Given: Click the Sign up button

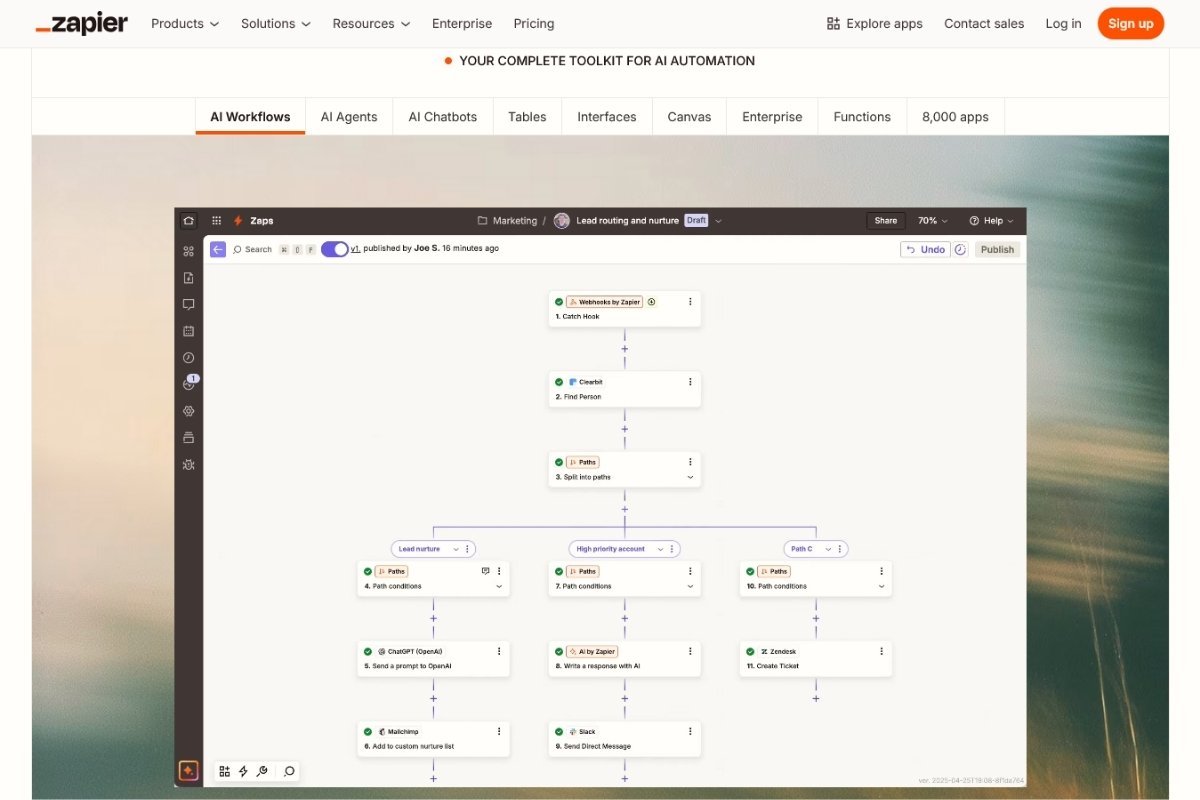Looking at the screenshot, I should click(x=1131, y=23).
